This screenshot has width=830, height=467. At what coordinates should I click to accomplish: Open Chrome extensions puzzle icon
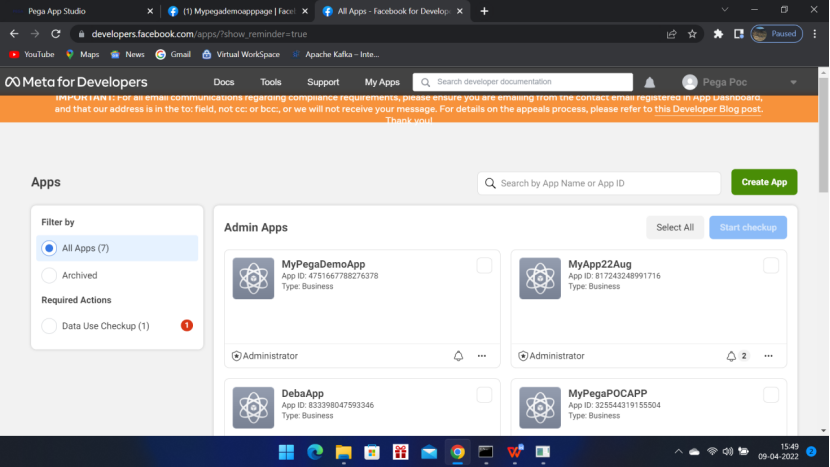point(718,34)
